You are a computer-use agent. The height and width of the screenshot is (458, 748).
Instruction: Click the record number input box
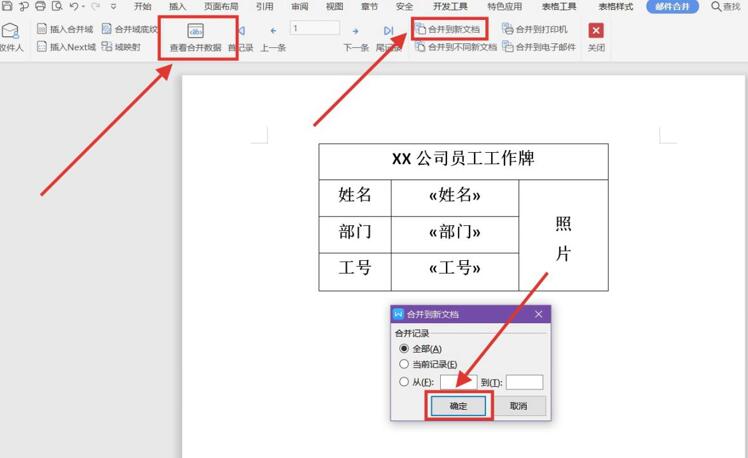[x=315, y=28]
